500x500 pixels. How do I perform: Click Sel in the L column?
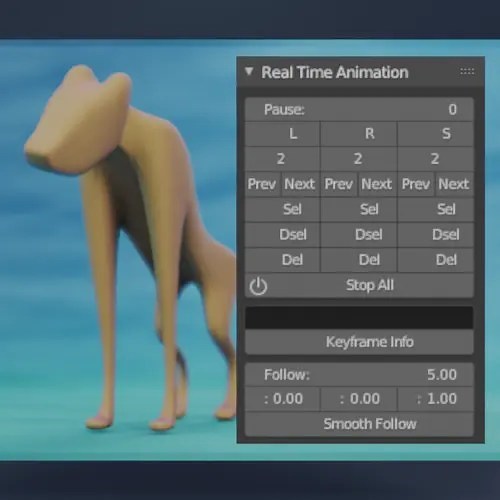[x=282, y=209]
